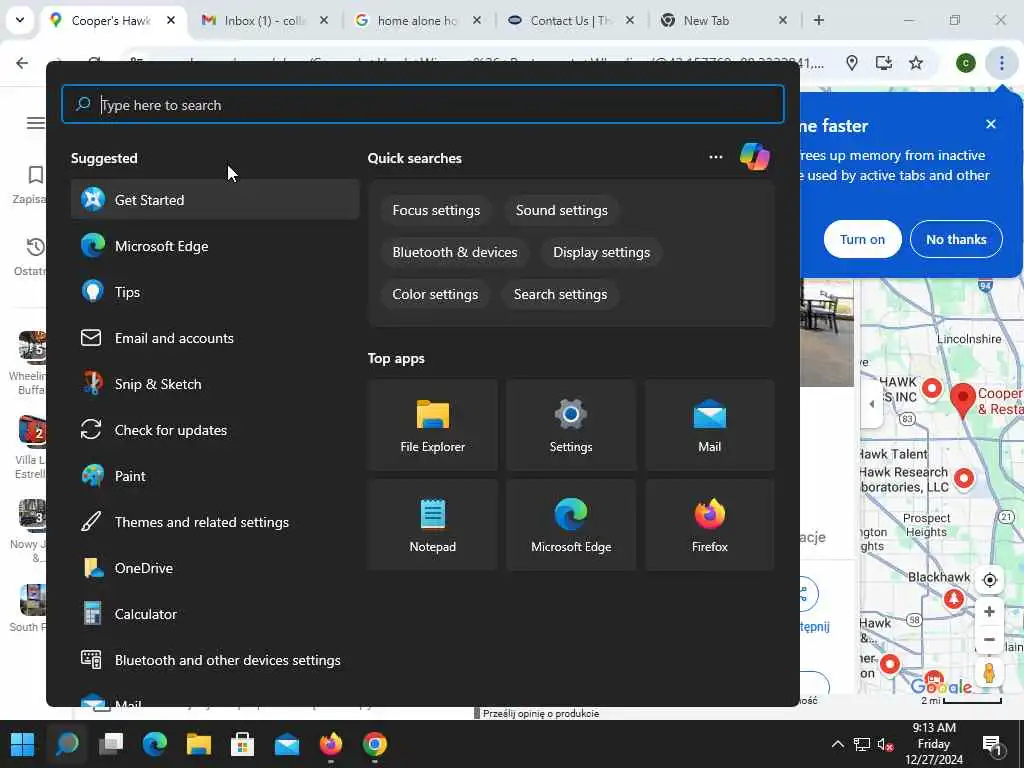Click the clock showing 9:13 AM
The height and width of the screenshot is (768, 1024).
coord(934,744)
